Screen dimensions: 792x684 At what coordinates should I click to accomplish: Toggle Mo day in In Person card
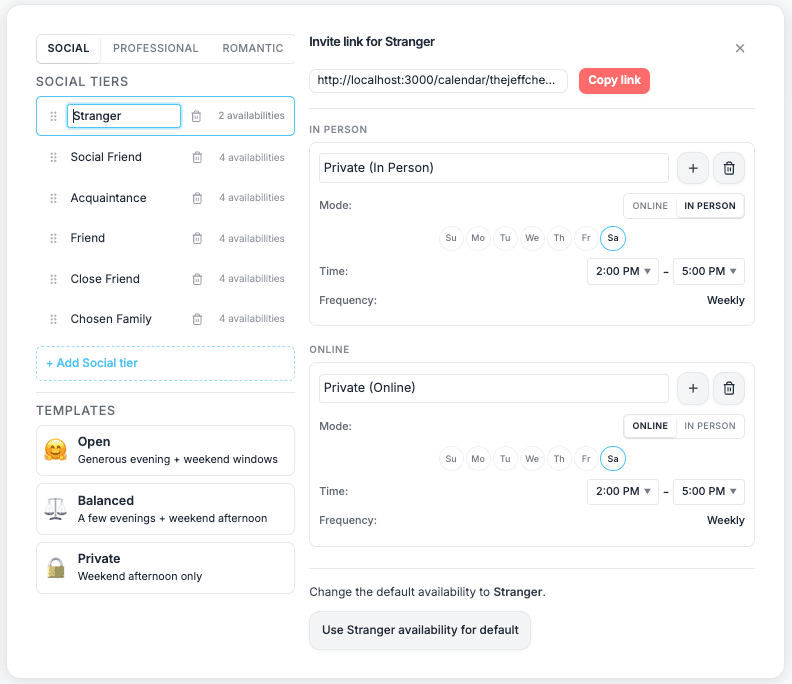[478, 238]
